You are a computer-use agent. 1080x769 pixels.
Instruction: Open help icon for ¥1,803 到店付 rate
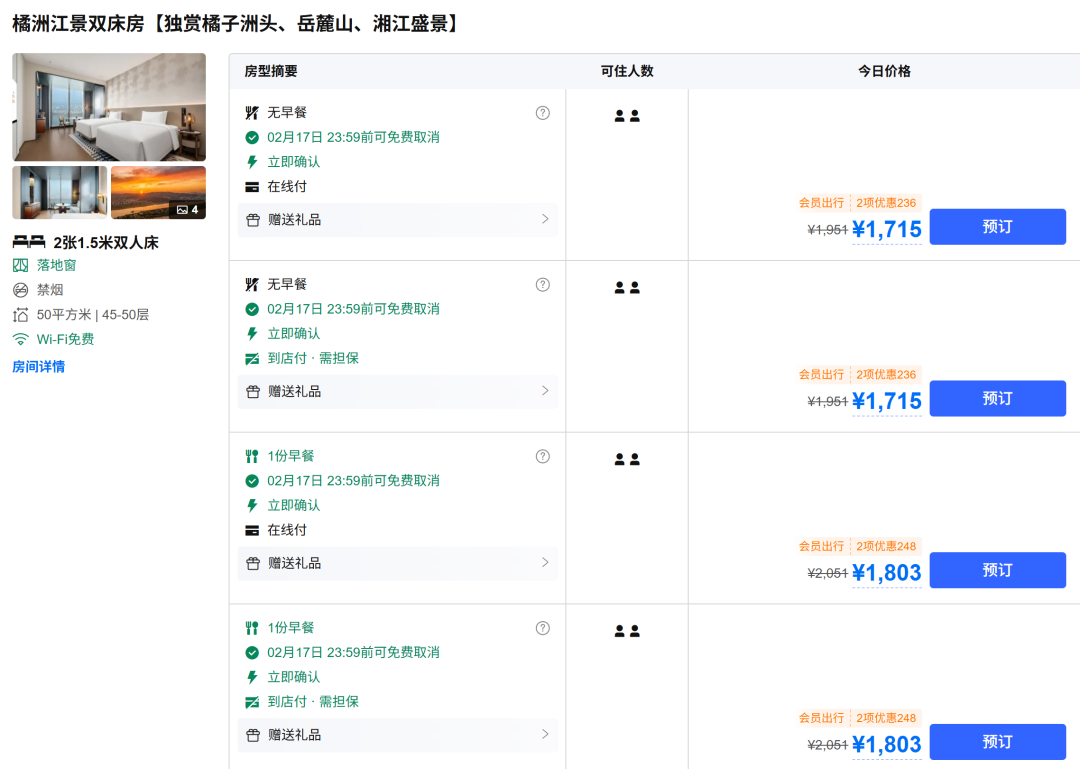point(543,628)
